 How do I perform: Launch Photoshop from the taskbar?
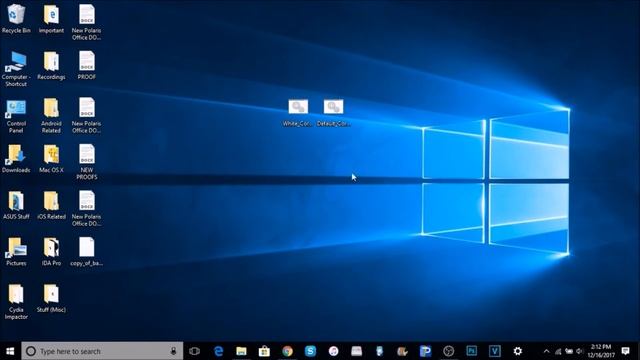(471, 351)
